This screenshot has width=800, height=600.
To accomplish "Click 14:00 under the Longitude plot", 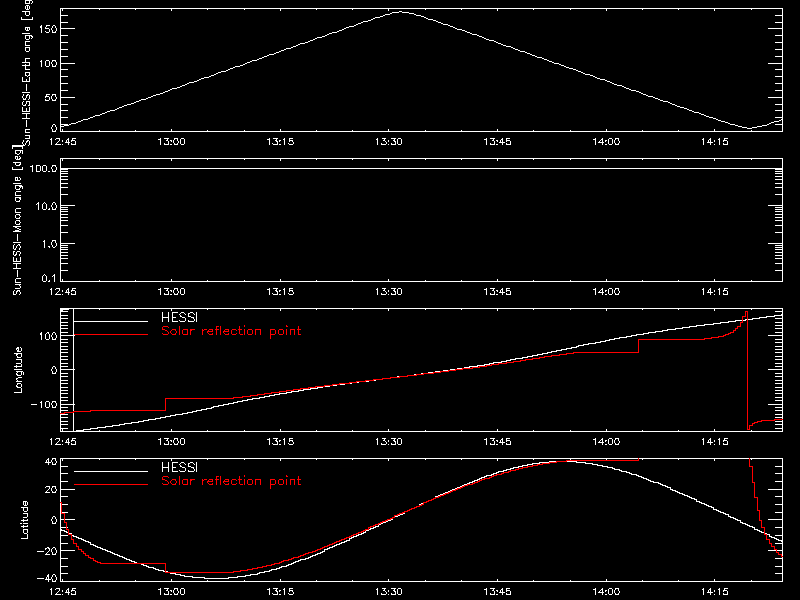I will point(606,441).
